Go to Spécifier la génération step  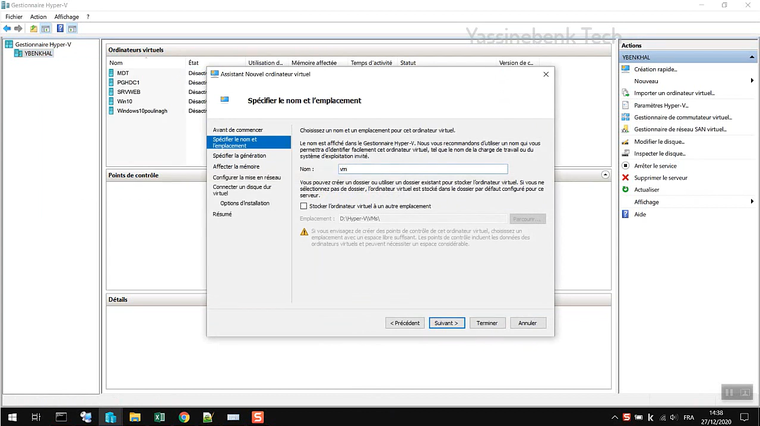[239, 156]
